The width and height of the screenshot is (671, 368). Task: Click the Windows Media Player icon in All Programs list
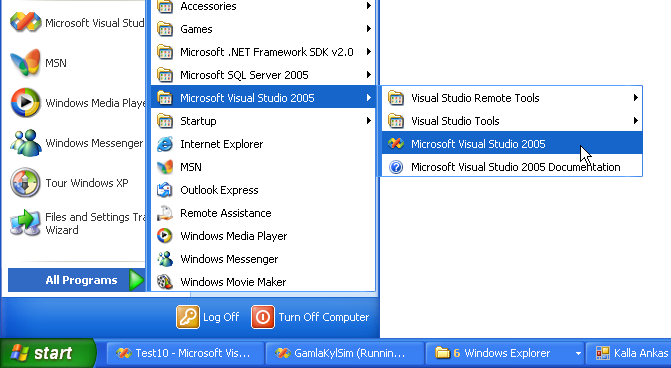tap(165, 236)
